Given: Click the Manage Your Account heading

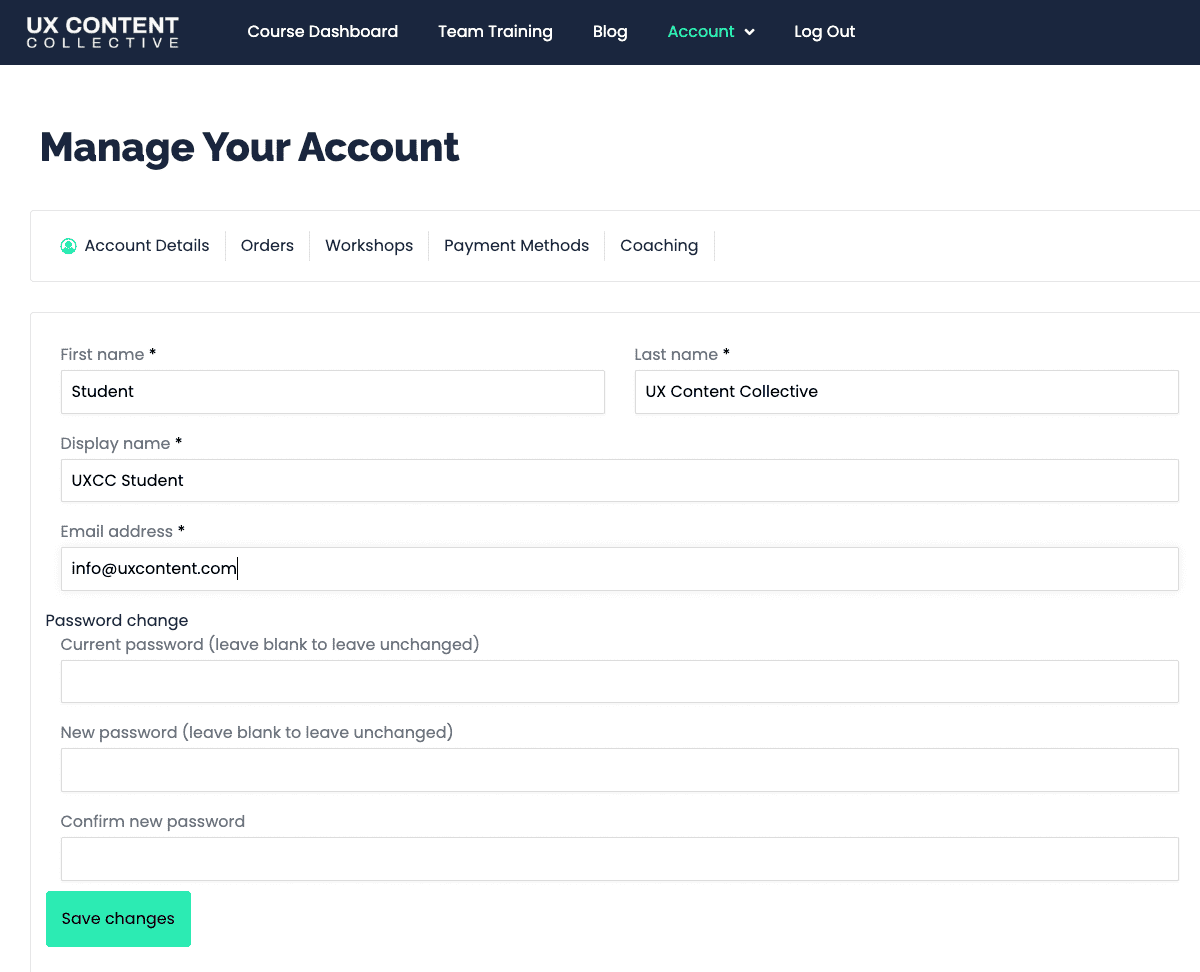Looking at the screenshot, I should [x=249, y=148].
